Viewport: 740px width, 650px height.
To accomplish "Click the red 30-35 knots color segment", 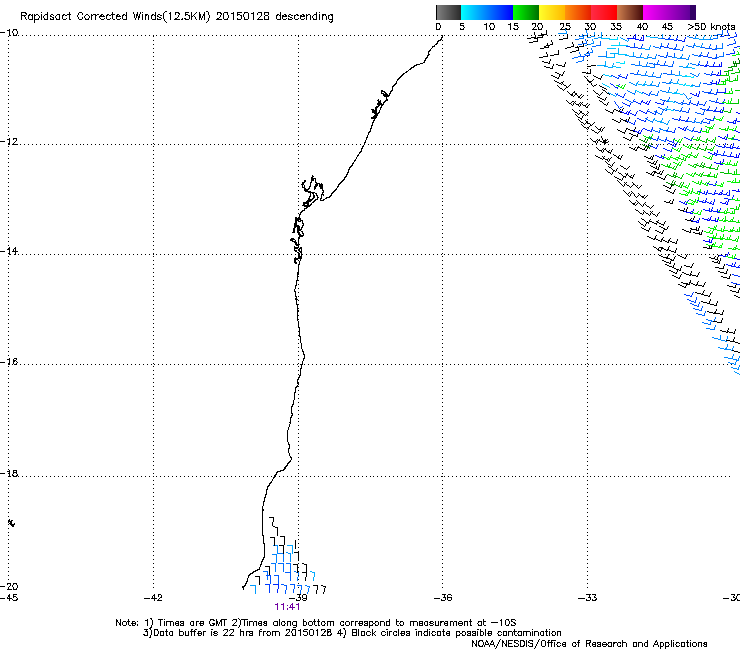I will click(604, 12).
